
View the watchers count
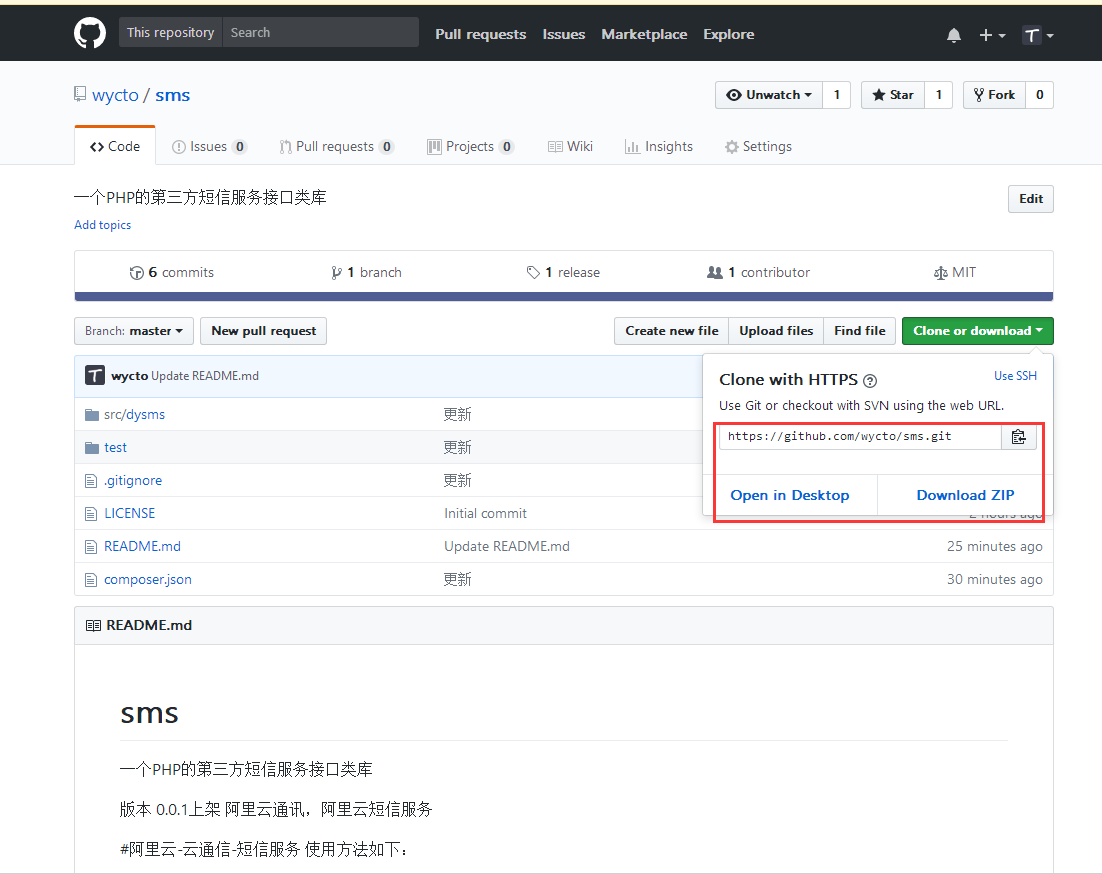pos(836,95)
